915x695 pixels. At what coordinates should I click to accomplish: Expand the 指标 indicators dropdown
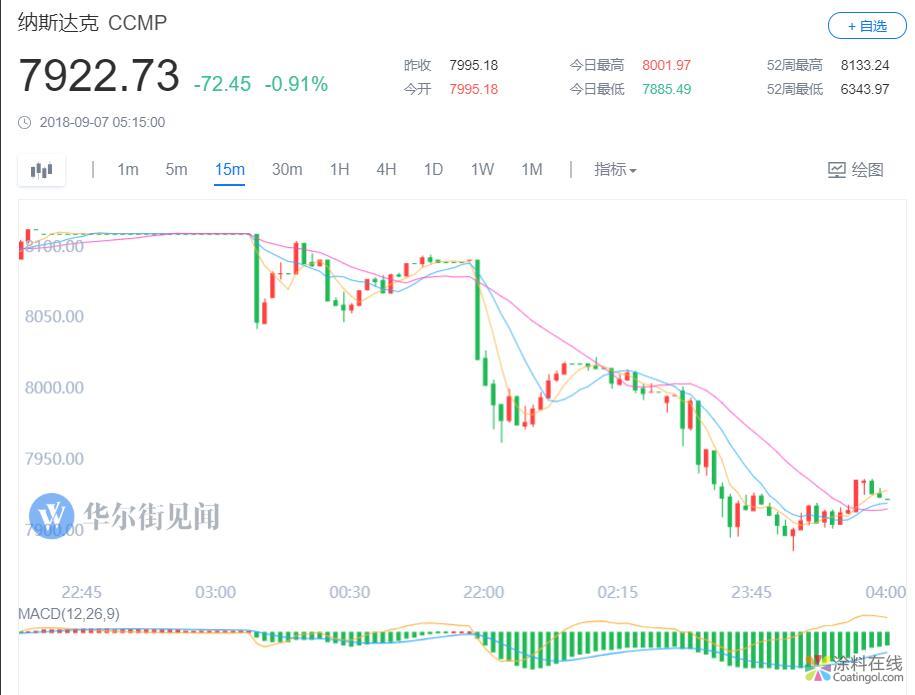(615, 170)
